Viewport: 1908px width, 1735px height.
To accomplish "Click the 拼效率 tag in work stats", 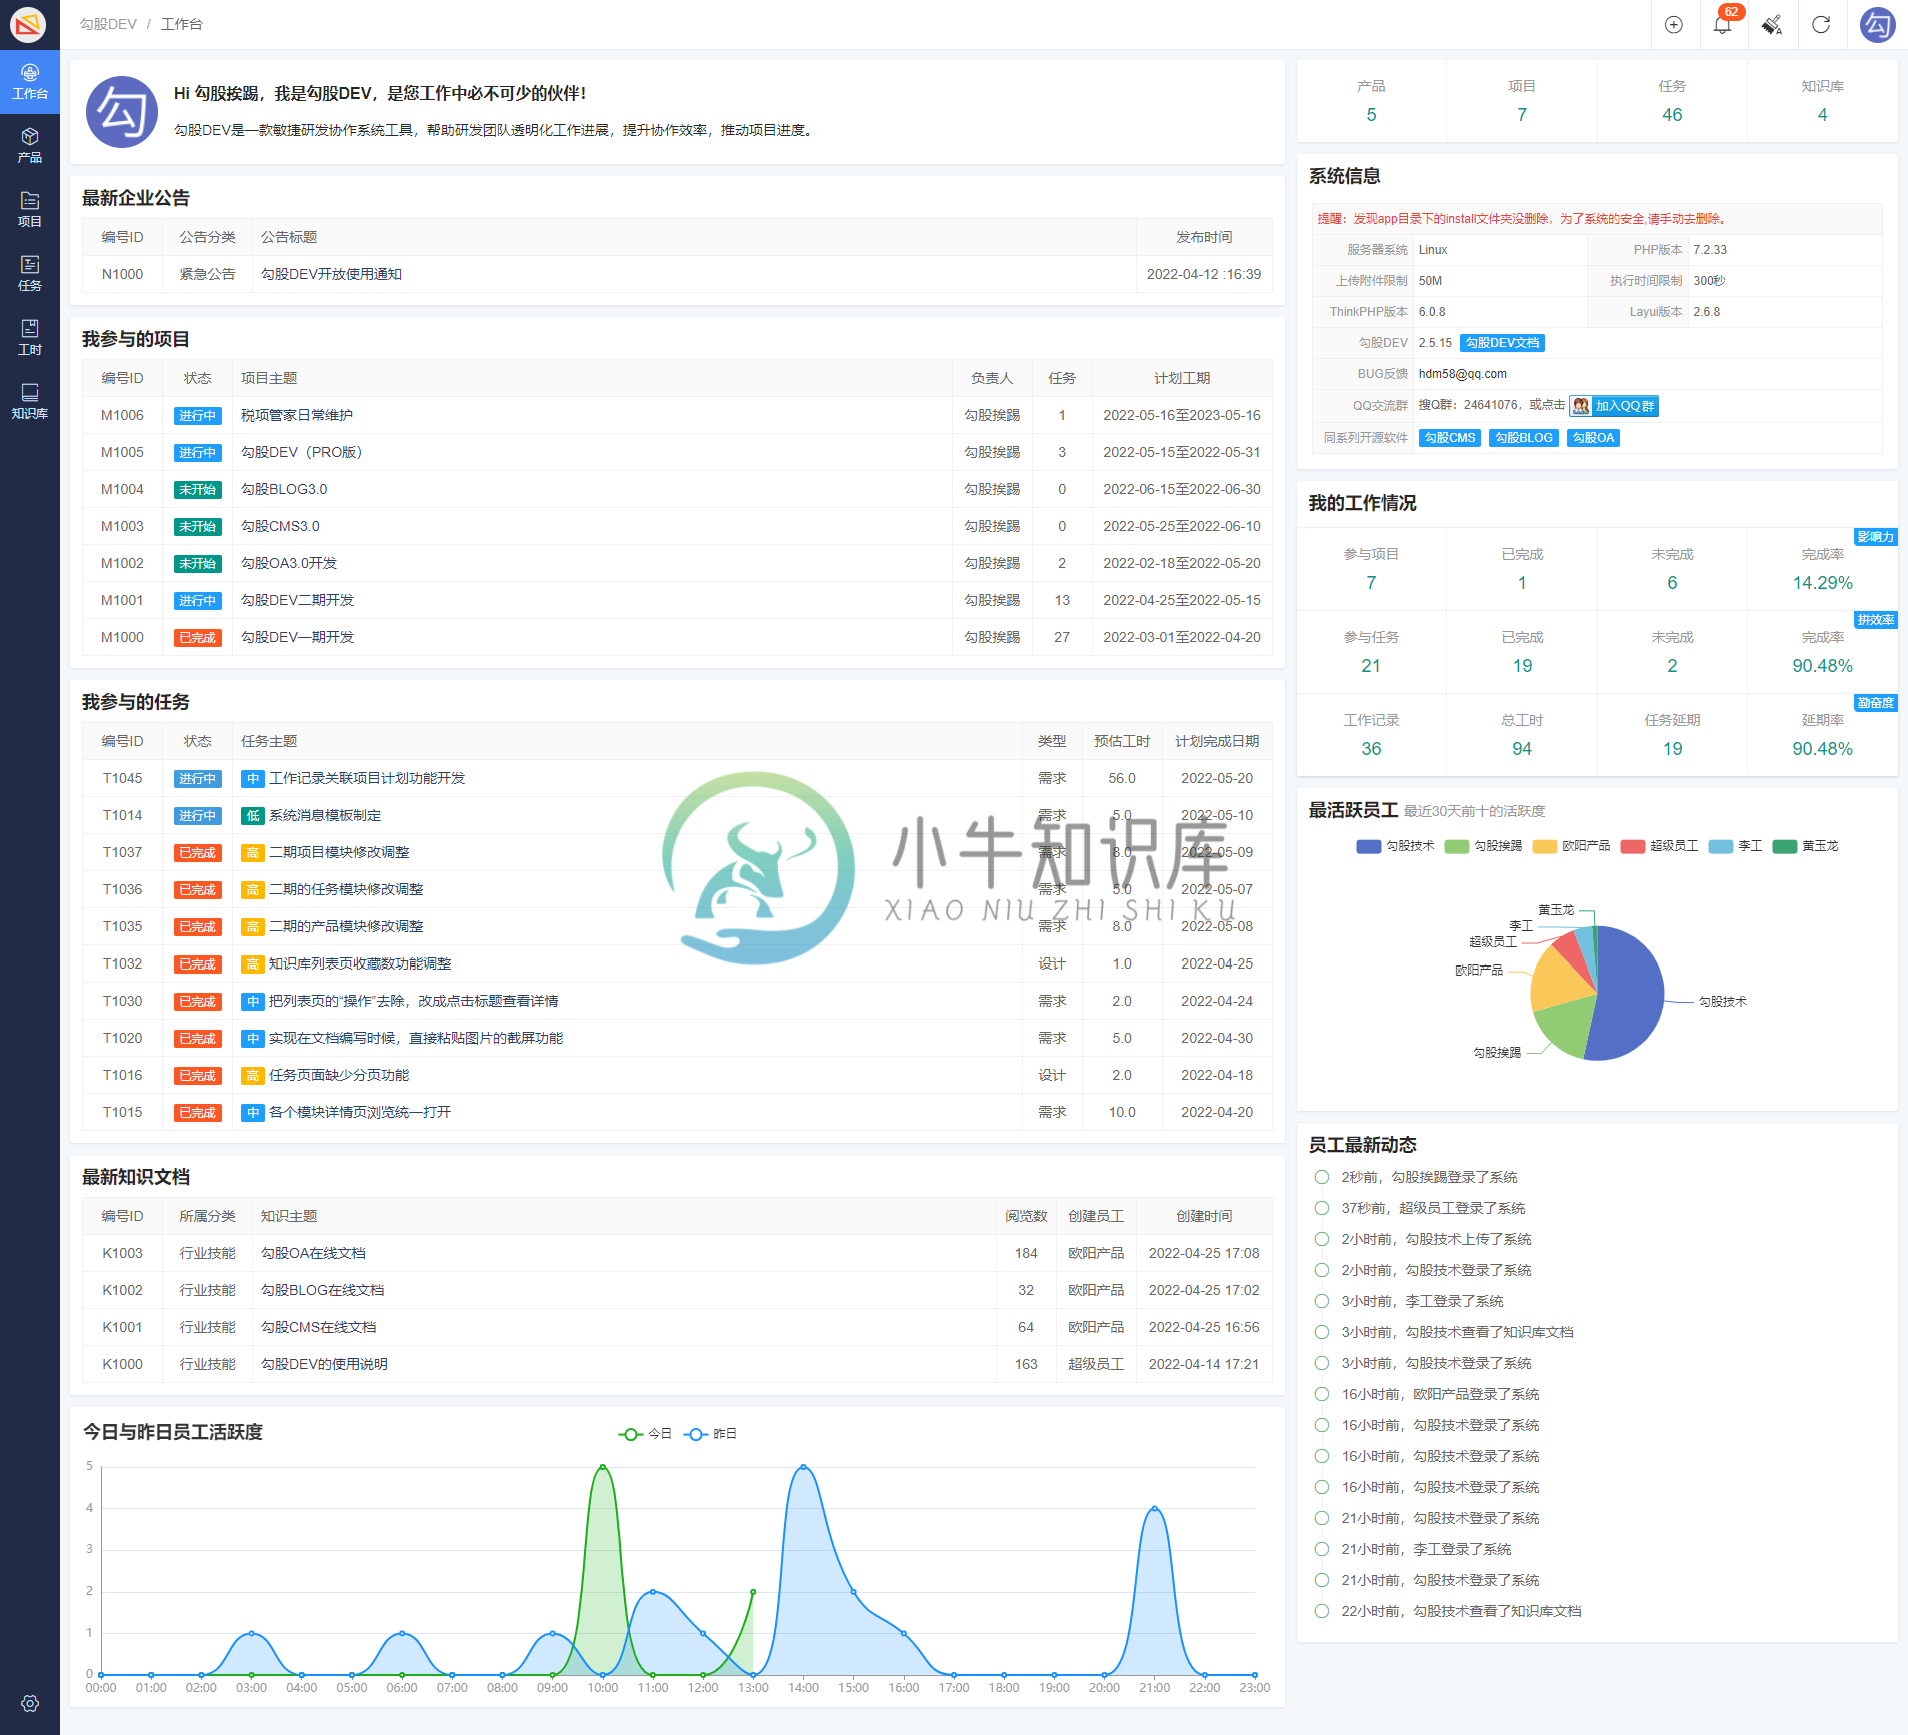I will tap(1875, 620).
